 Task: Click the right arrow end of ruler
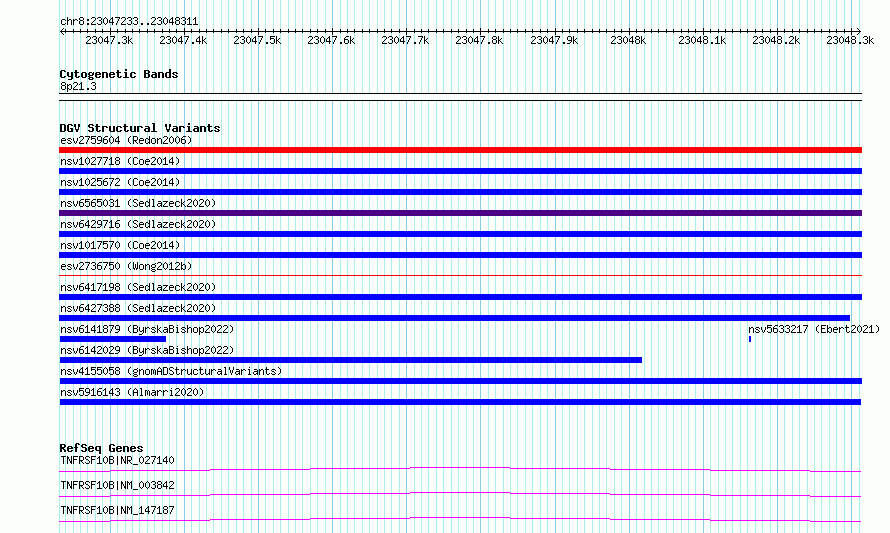point(859,31)
